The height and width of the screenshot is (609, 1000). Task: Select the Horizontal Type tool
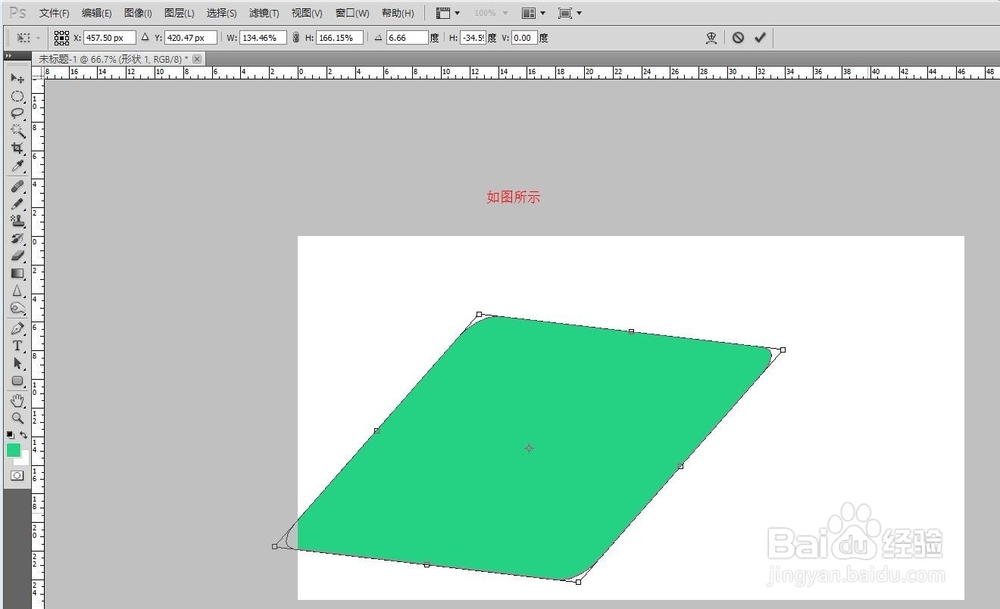(17, 346)
